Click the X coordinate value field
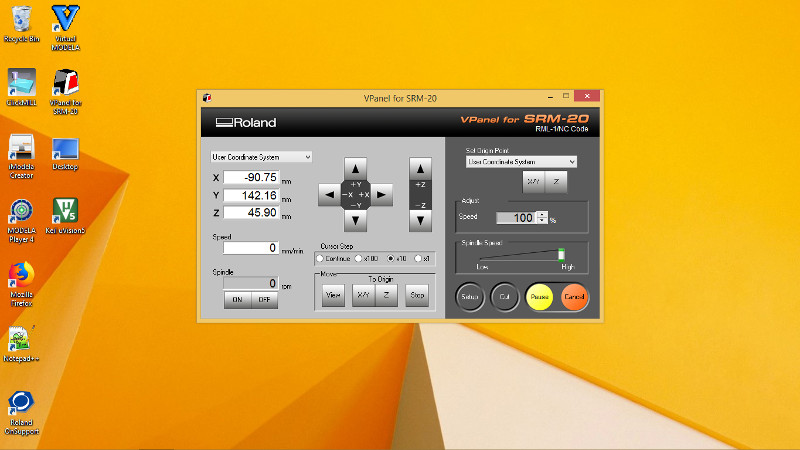The height and width of the screenshot is (450, 800). (x=252, y=178)
